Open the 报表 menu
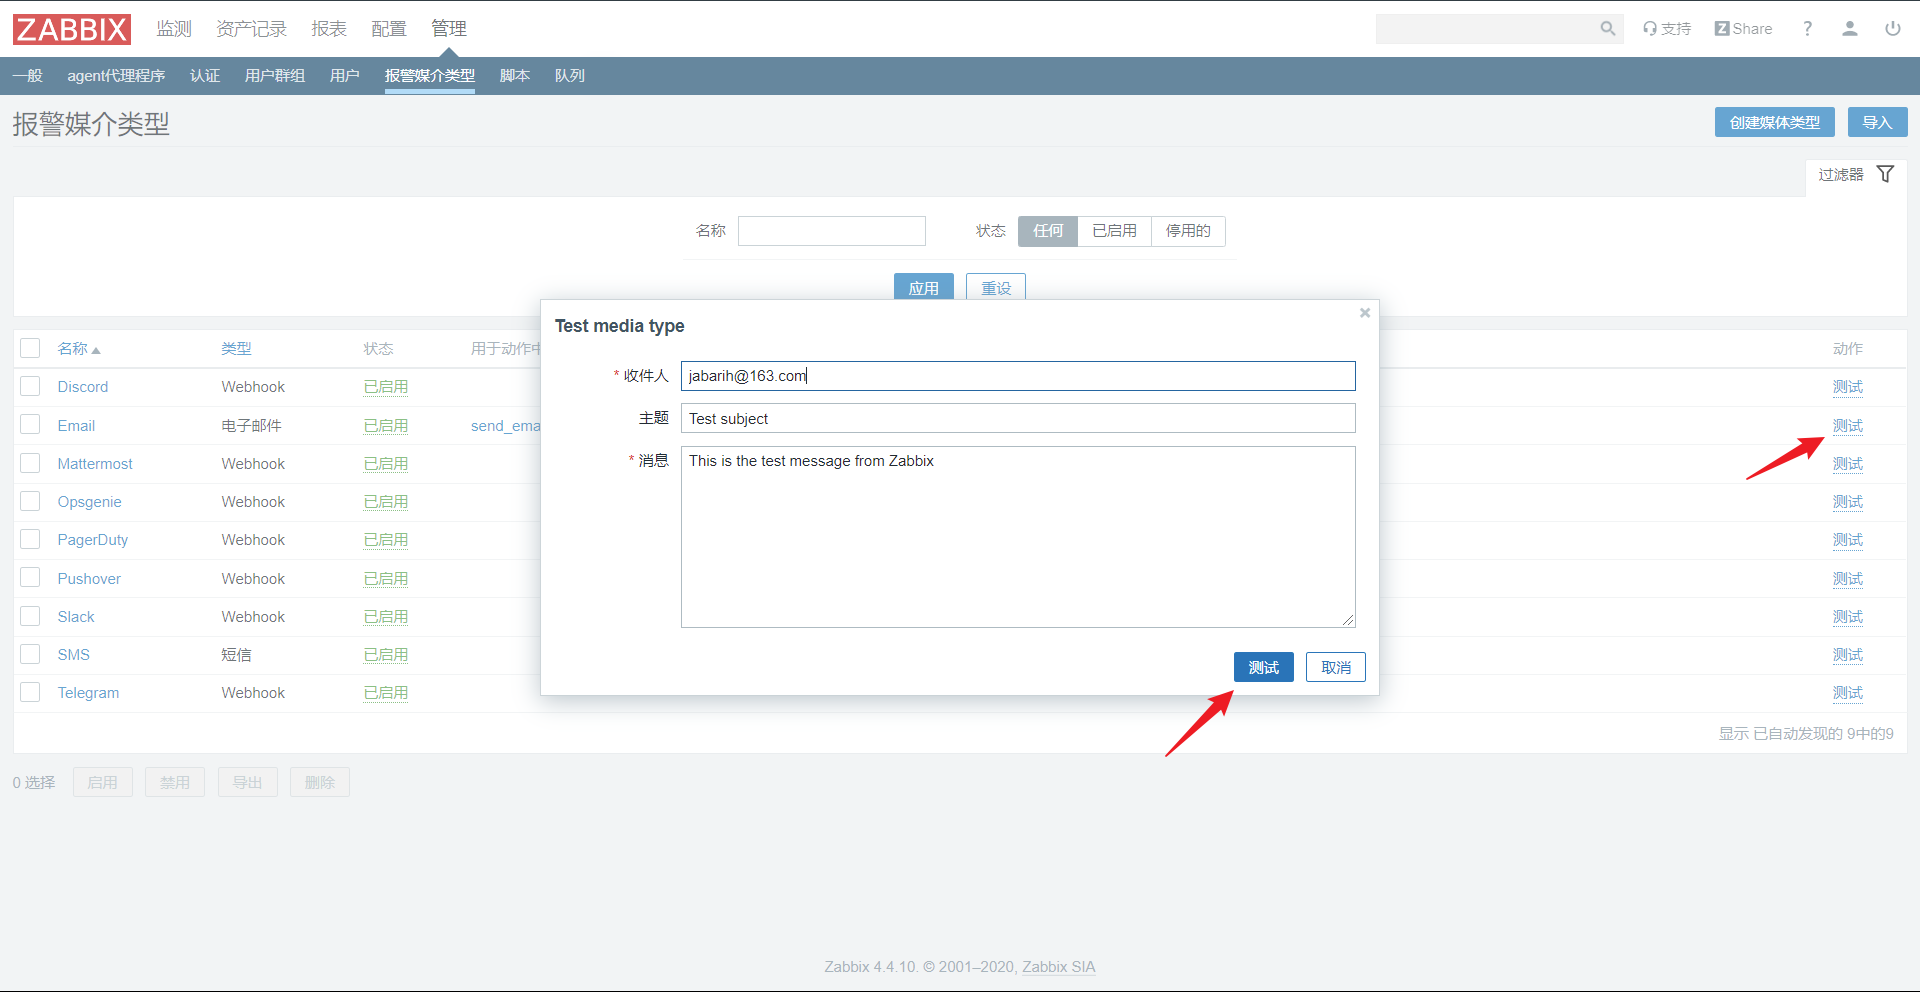 pos(329,29)
